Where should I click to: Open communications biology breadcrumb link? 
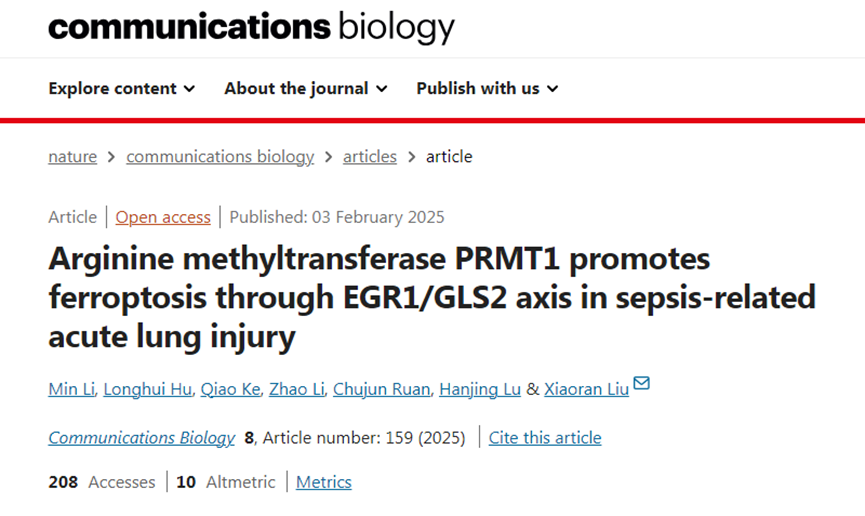pos(220,157)
